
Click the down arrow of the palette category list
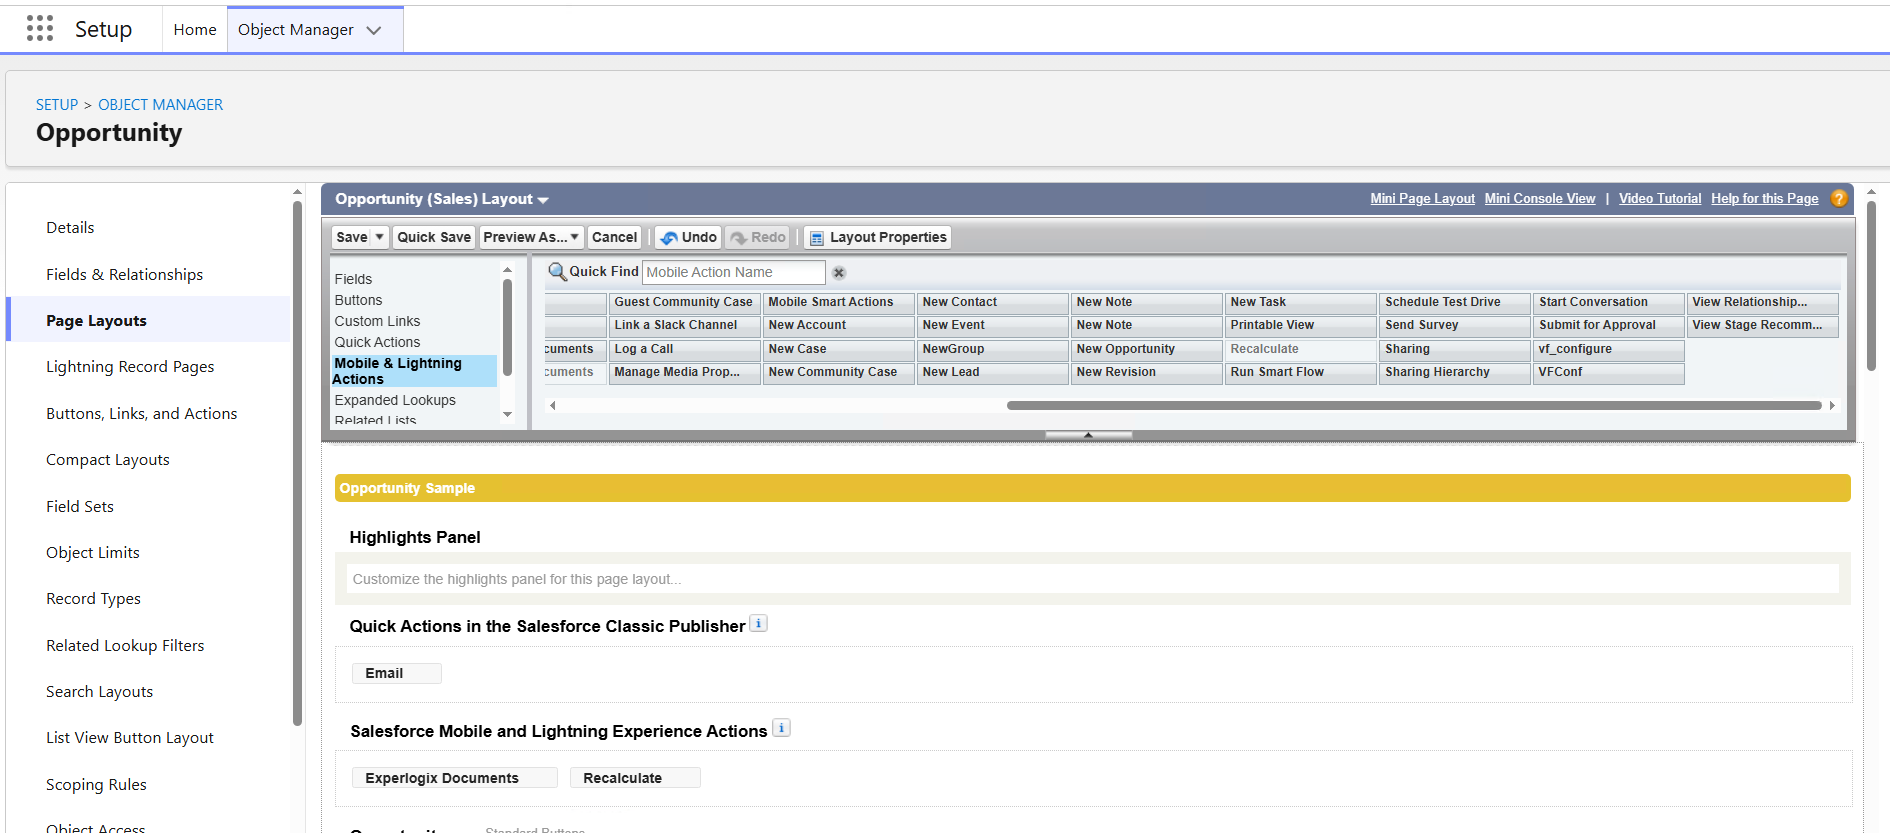click(x=507, y=414)
